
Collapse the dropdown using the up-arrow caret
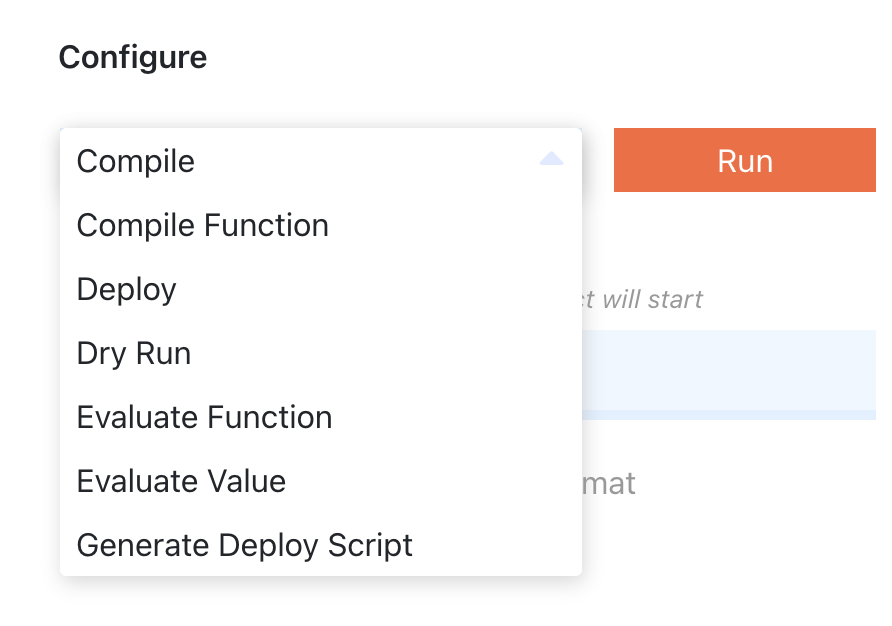click(551, 160)
